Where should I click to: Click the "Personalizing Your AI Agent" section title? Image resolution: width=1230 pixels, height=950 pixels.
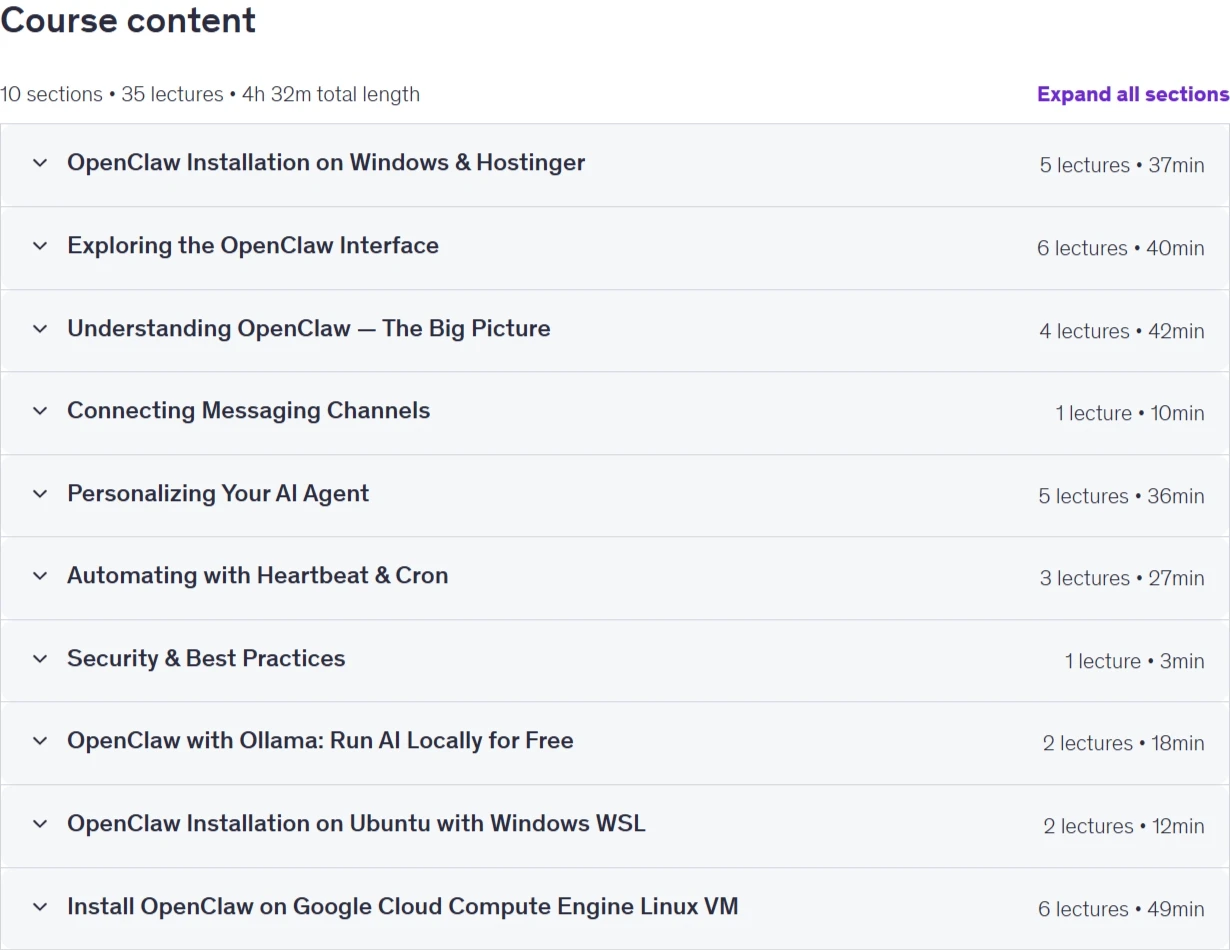[218, 493]
